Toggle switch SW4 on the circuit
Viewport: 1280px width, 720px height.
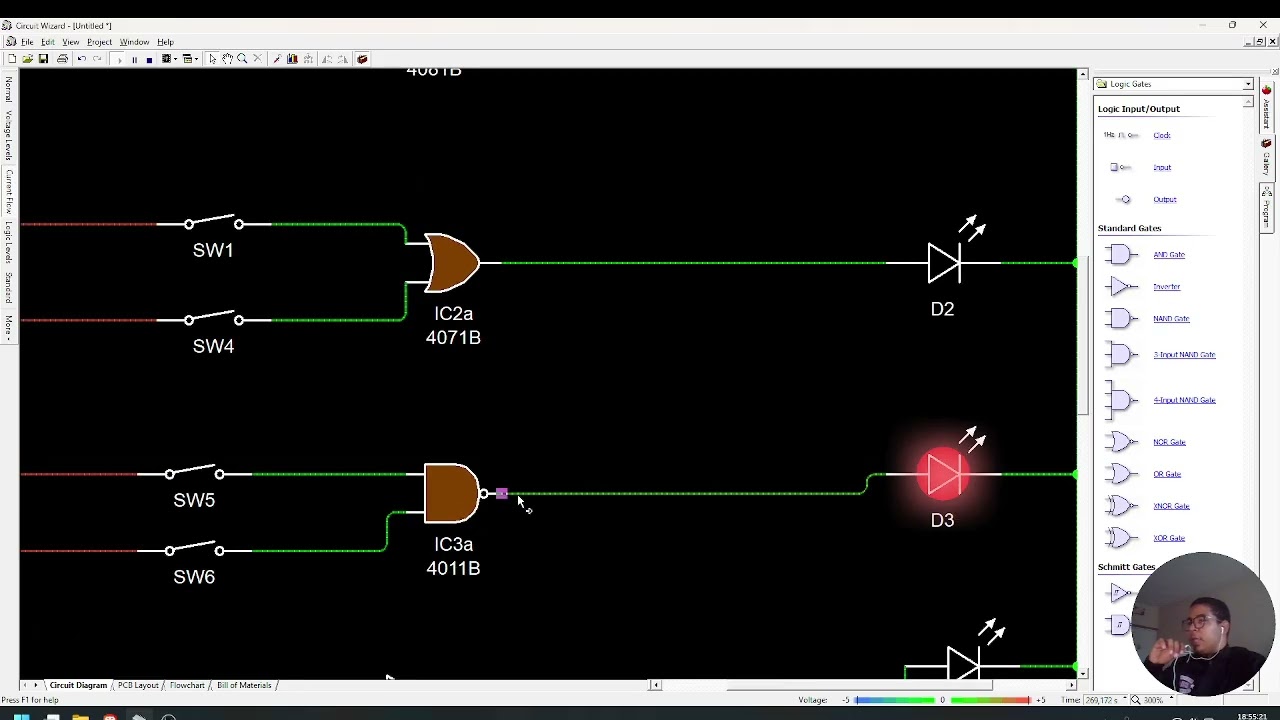click(213, 318)
